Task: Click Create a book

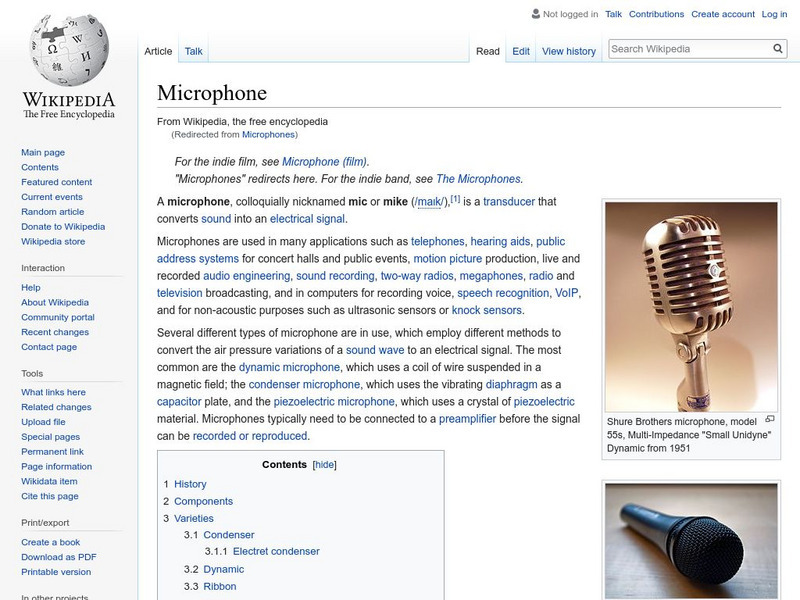Action: [x=51, y=542]
